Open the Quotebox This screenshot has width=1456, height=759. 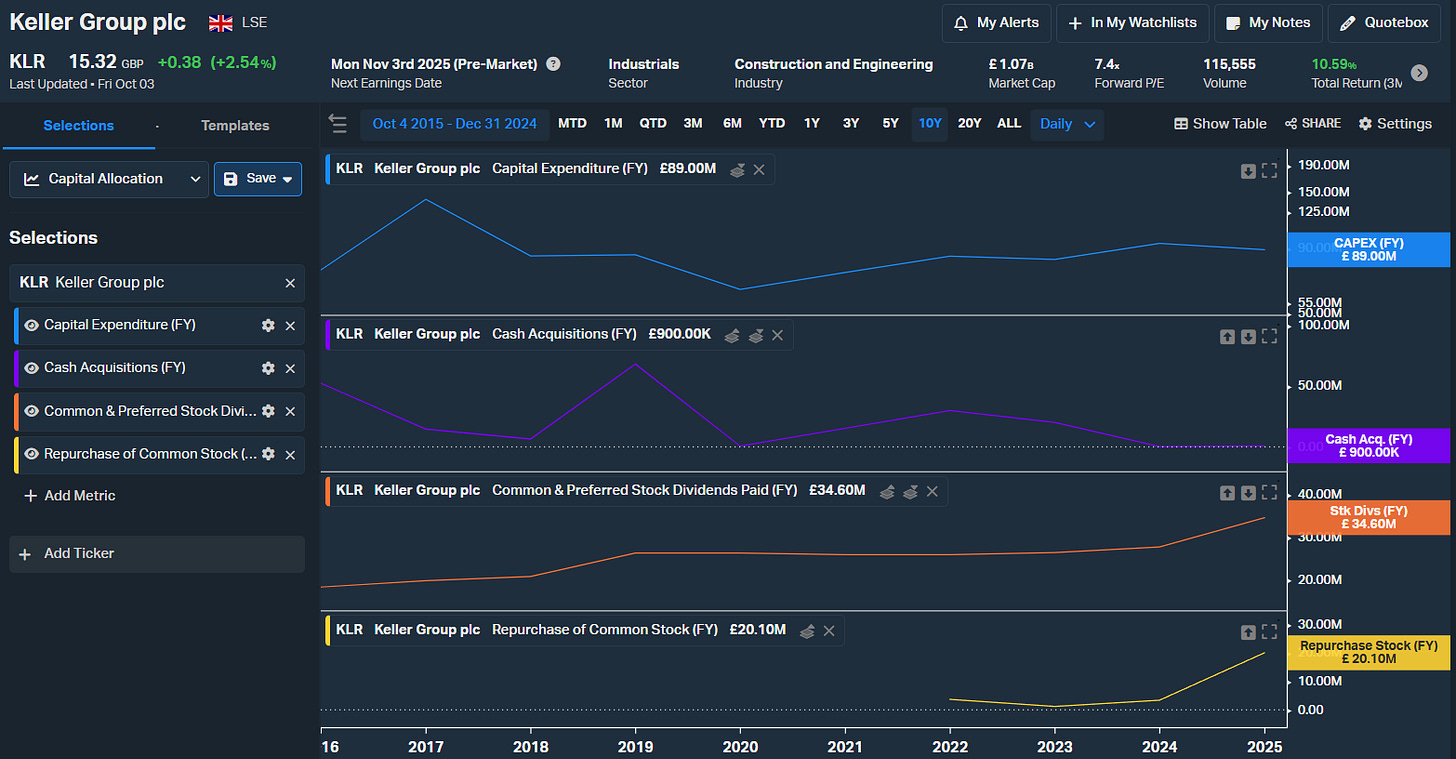pos(1385,23)
